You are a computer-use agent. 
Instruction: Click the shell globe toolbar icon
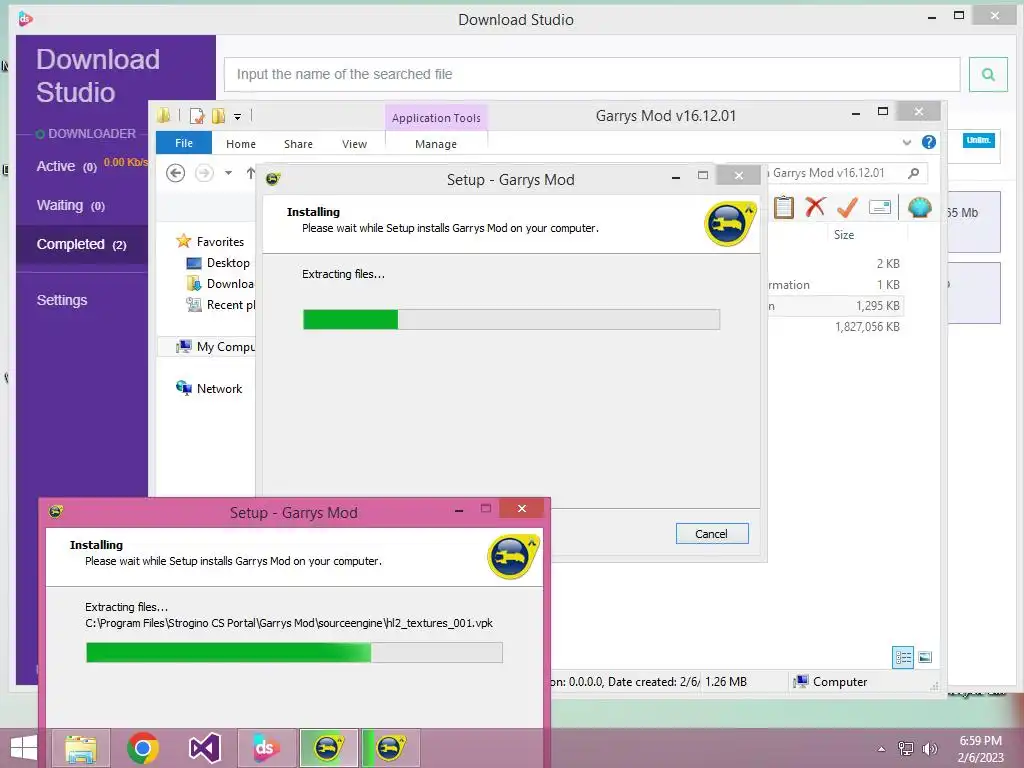[920, 207]
